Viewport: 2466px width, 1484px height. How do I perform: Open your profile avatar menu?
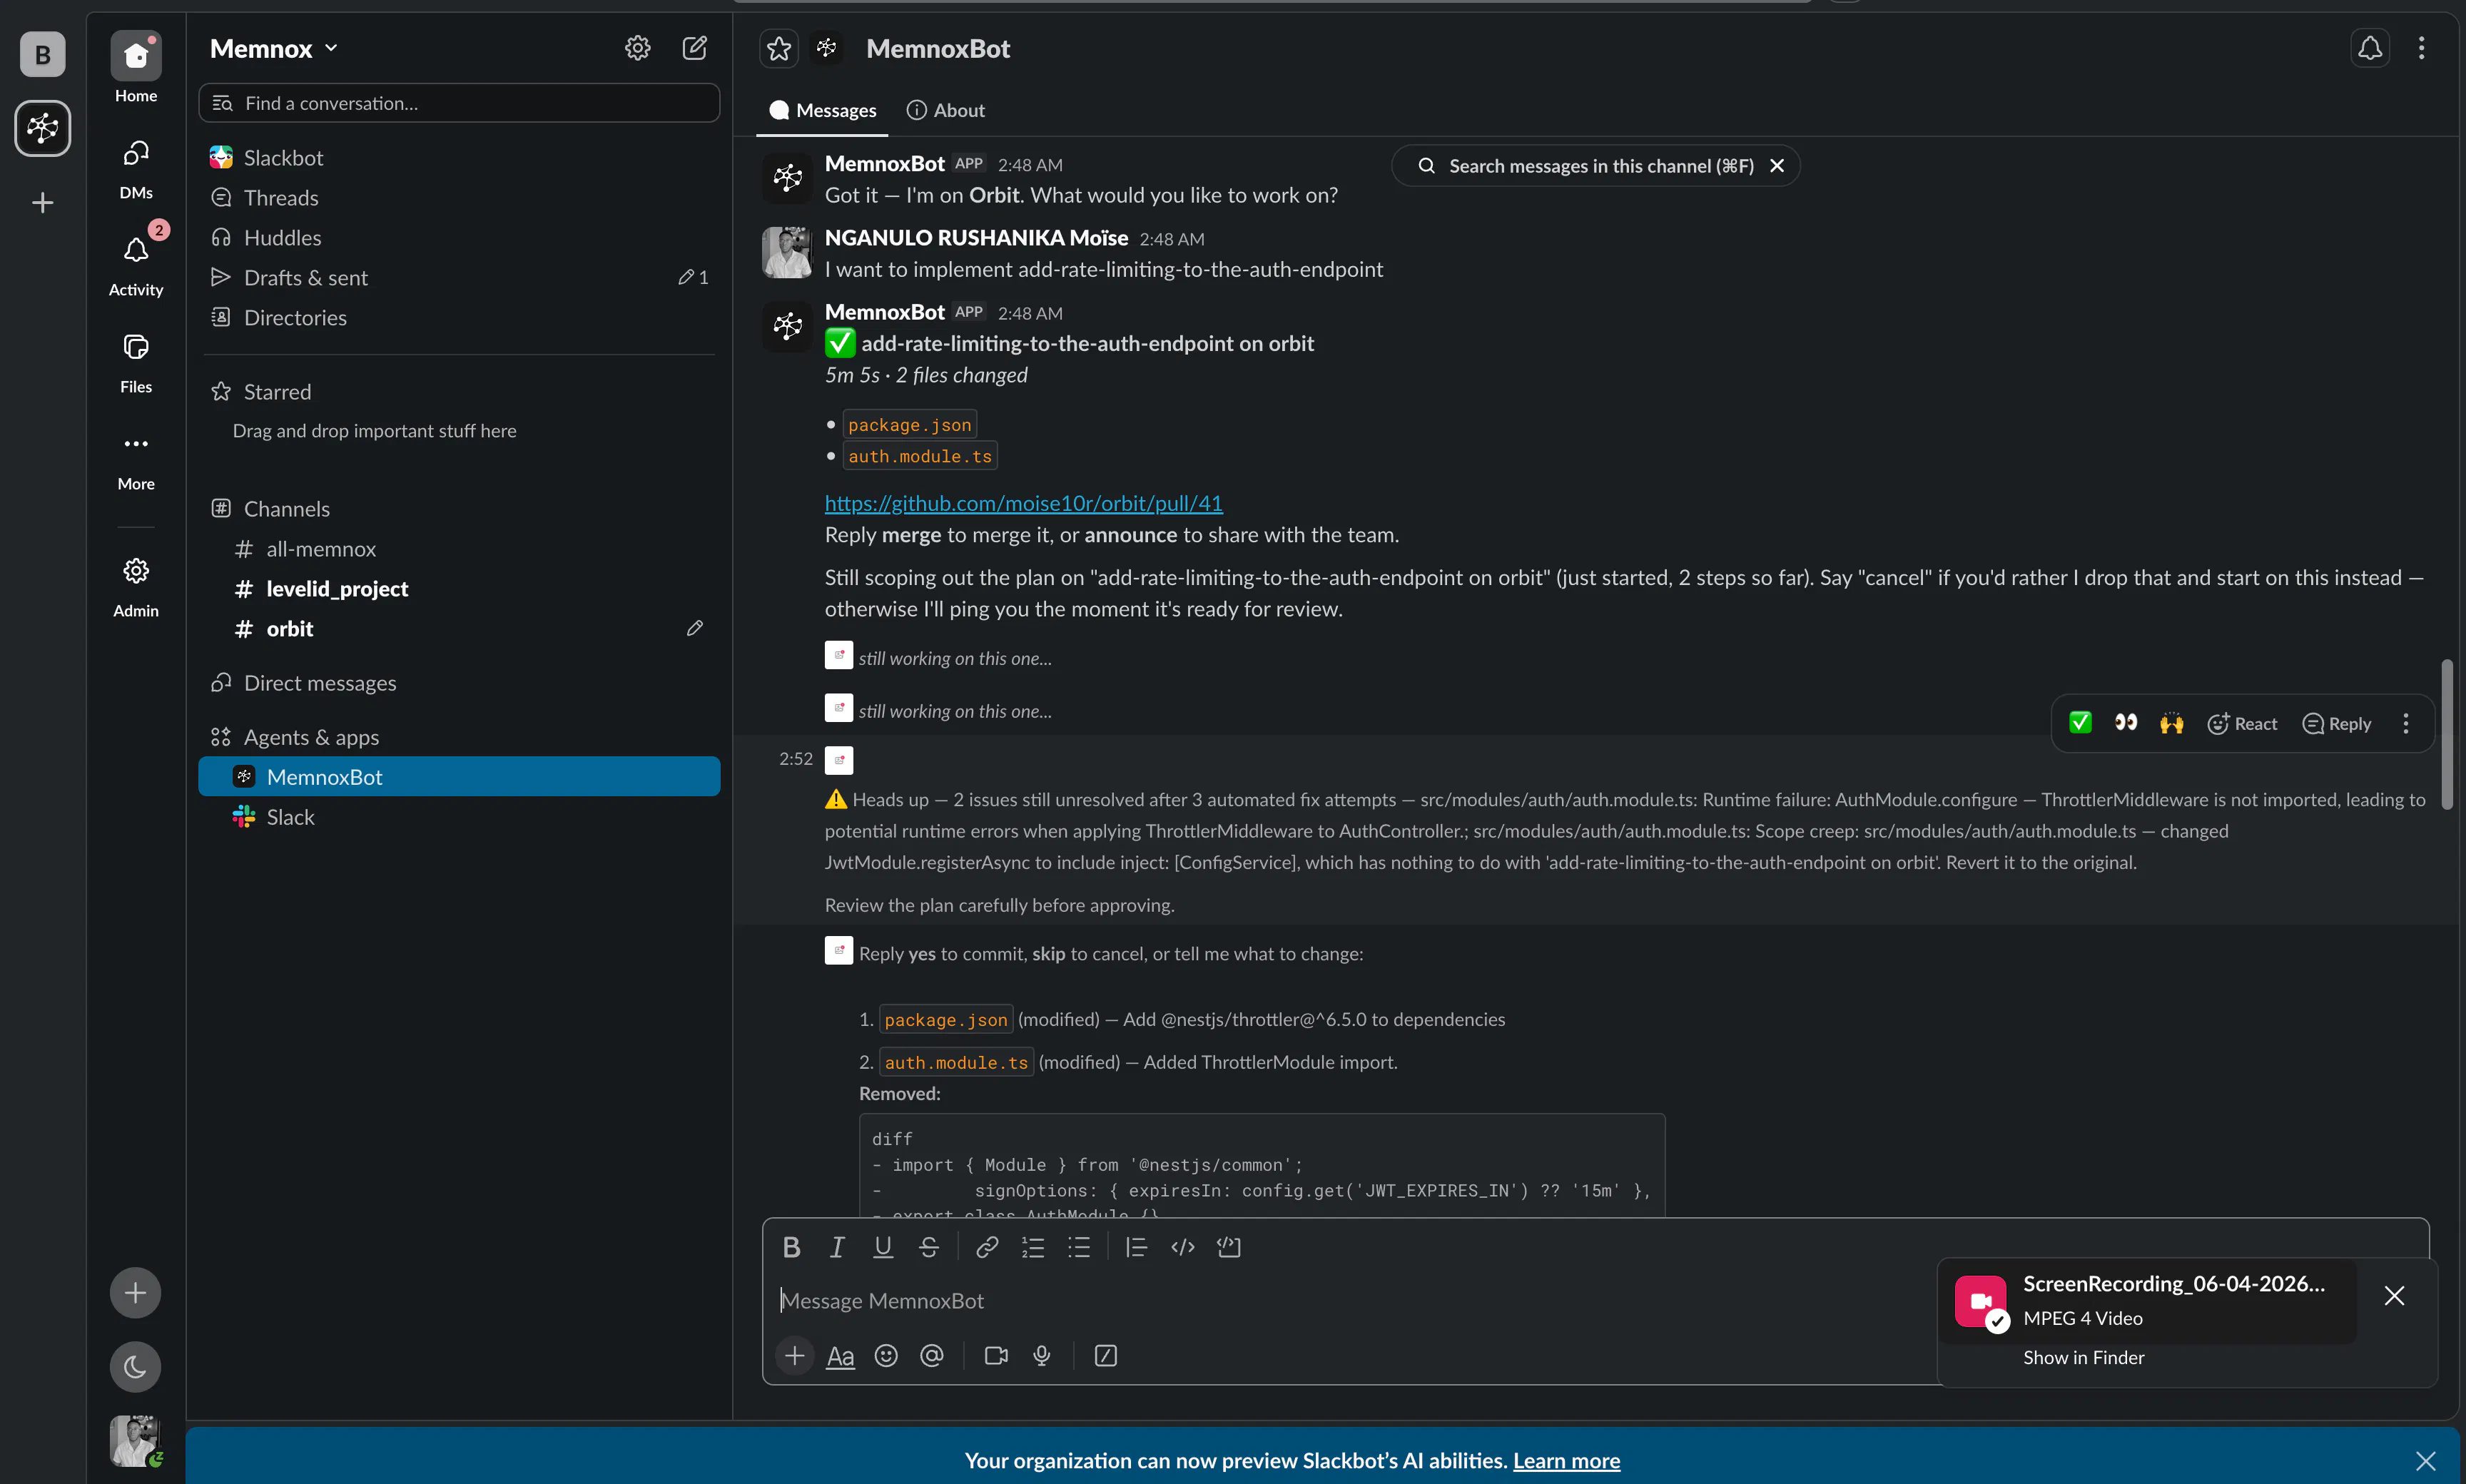click(x=135, y=1441)
